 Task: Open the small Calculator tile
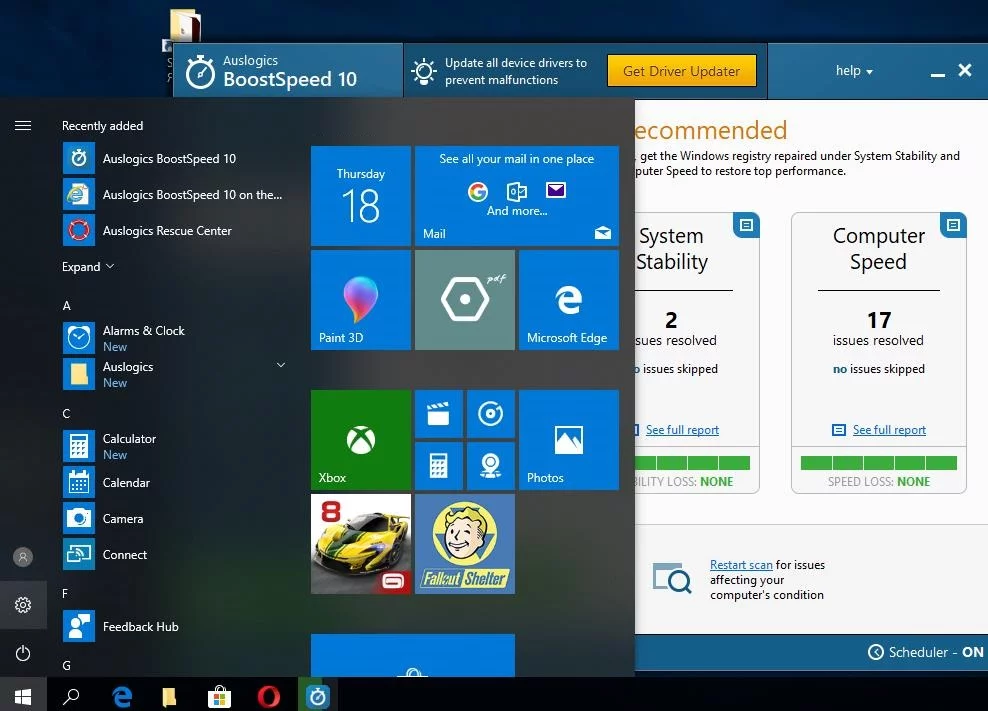pos(438,466)
